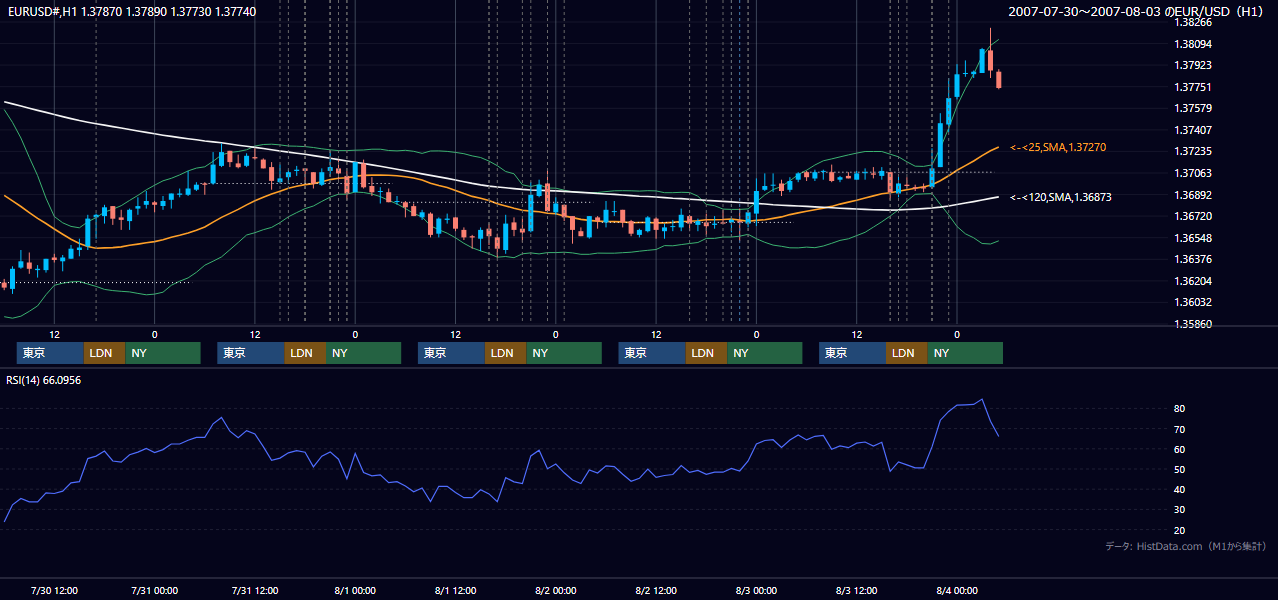Click the 25 SMA 1.37270 label
1278x600 pixels.
tap(1058, 148)
